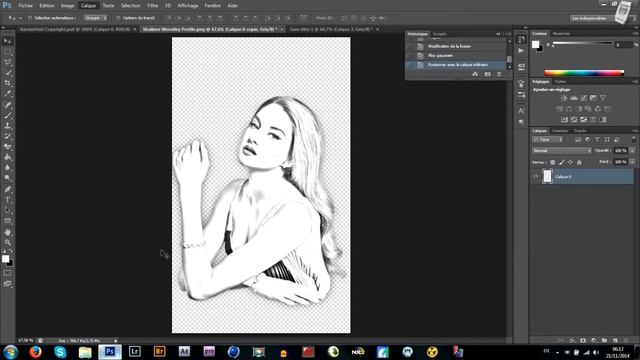The image size is (640, 360).
Task: Select the Brush tool
Action: pyautogui.click(x=7, y=116)
